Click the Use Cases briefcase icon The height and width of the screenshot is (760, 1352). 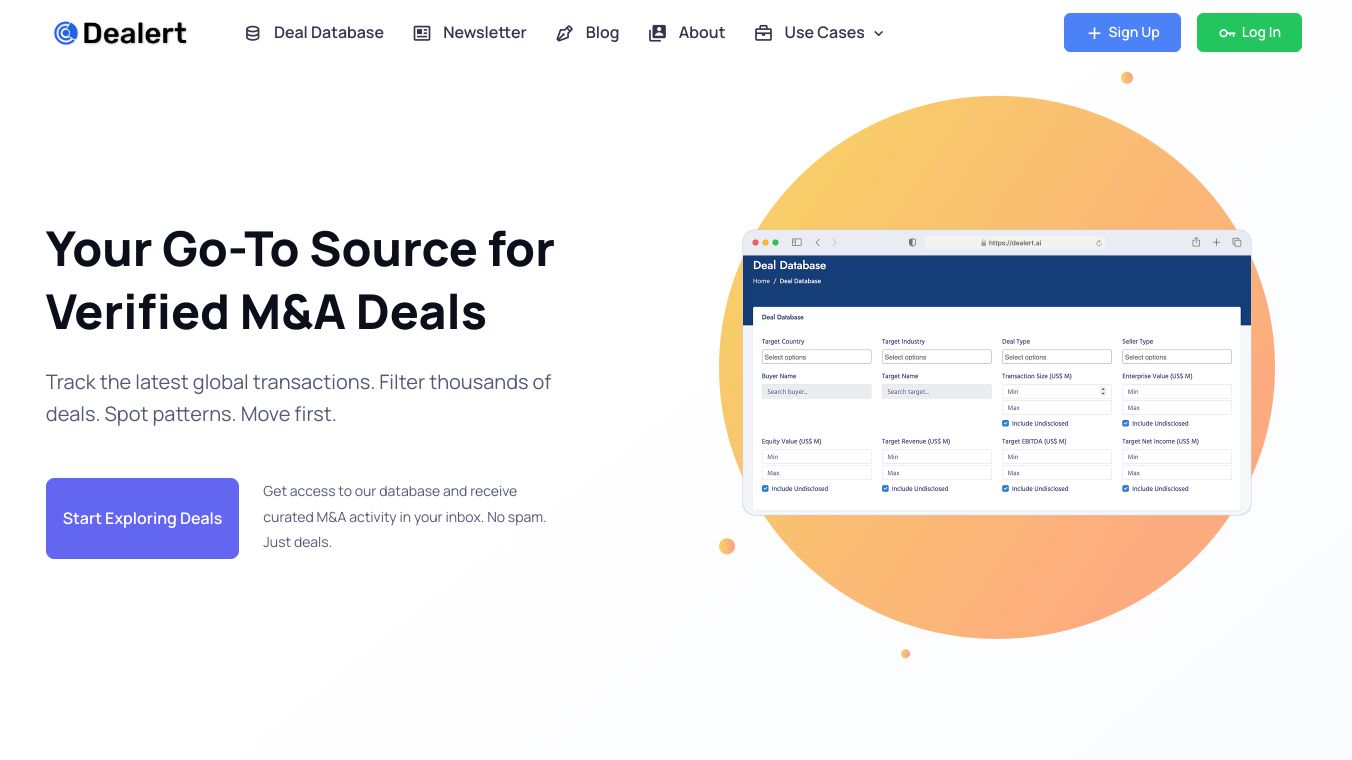pos(763,33)
